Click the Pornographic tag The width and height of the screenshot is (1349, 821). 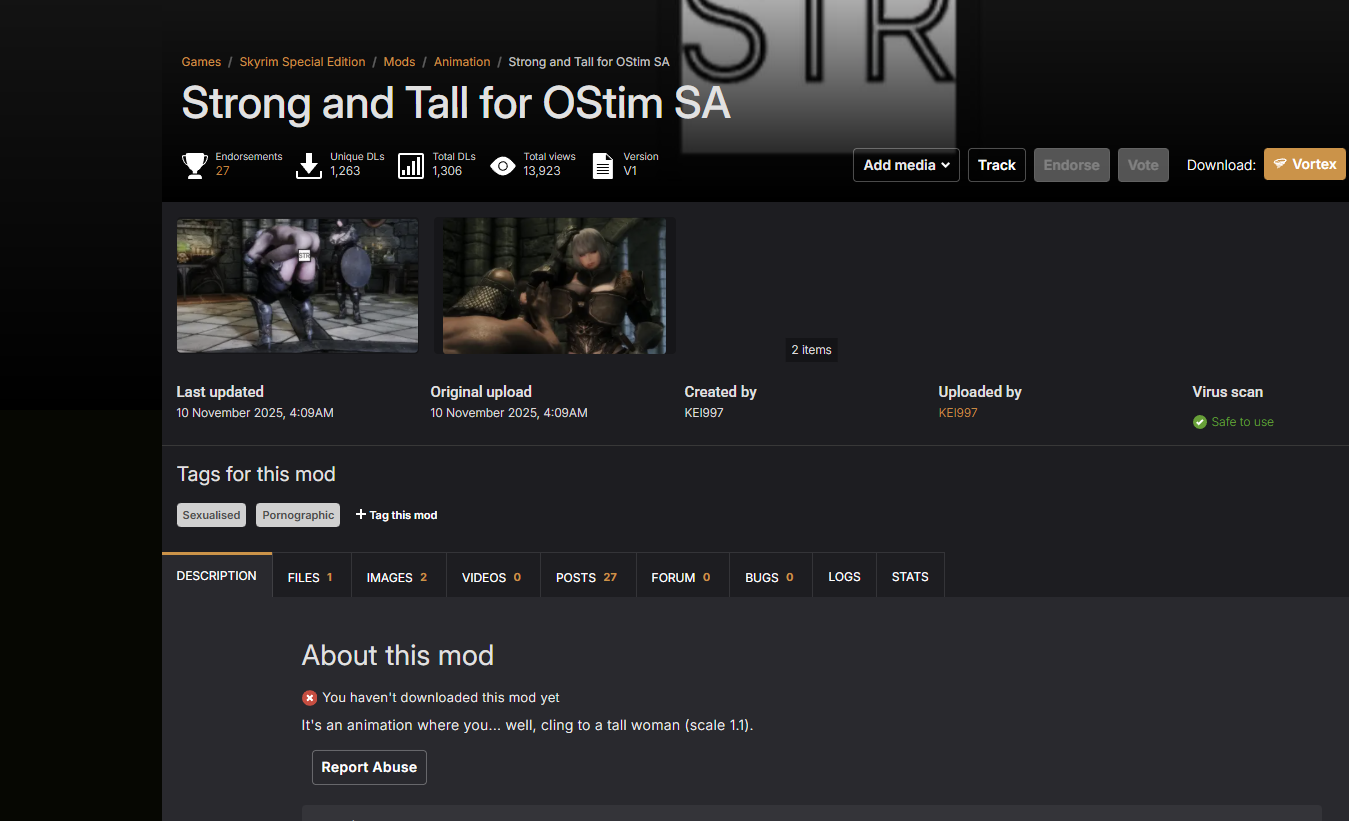[x=298, y=515]
